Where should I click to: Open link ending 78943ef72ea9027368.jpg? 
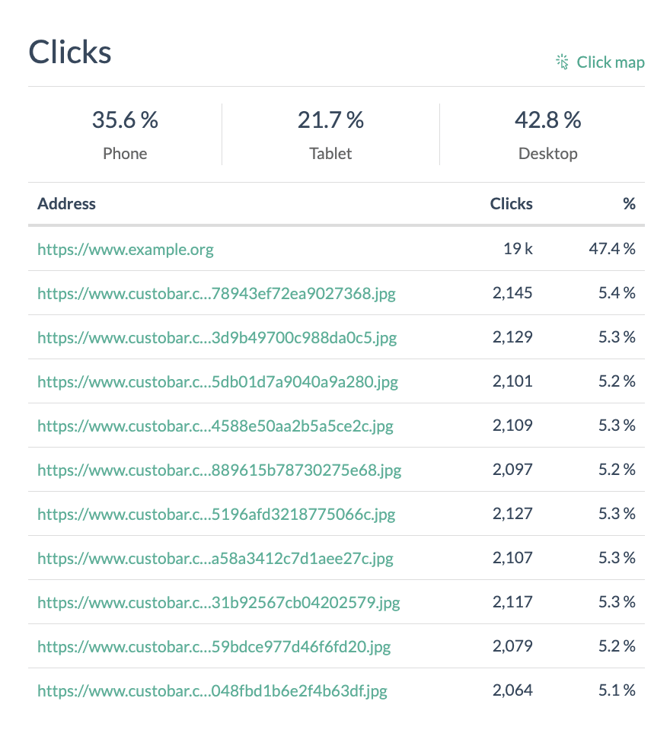(x=217, y=293)
